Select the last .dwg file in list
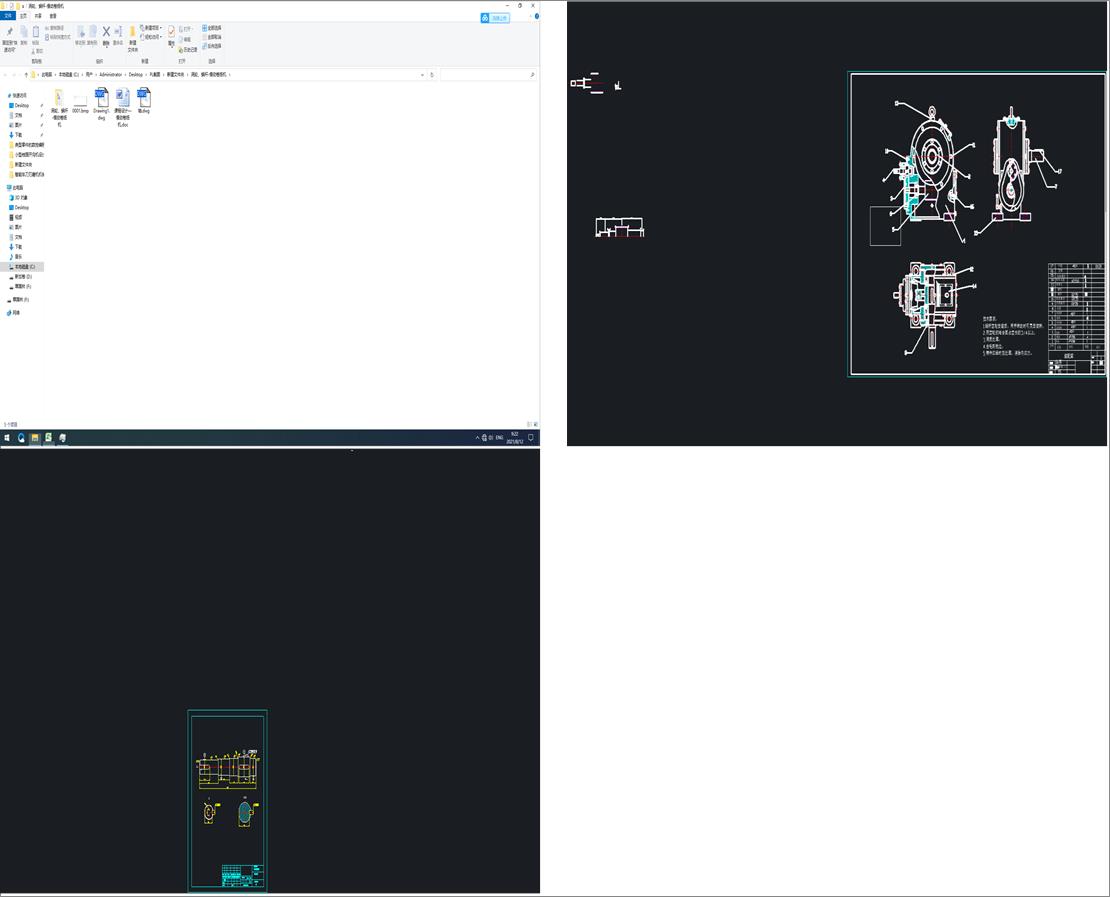The image size is (1110, 897). coord(144,101)
